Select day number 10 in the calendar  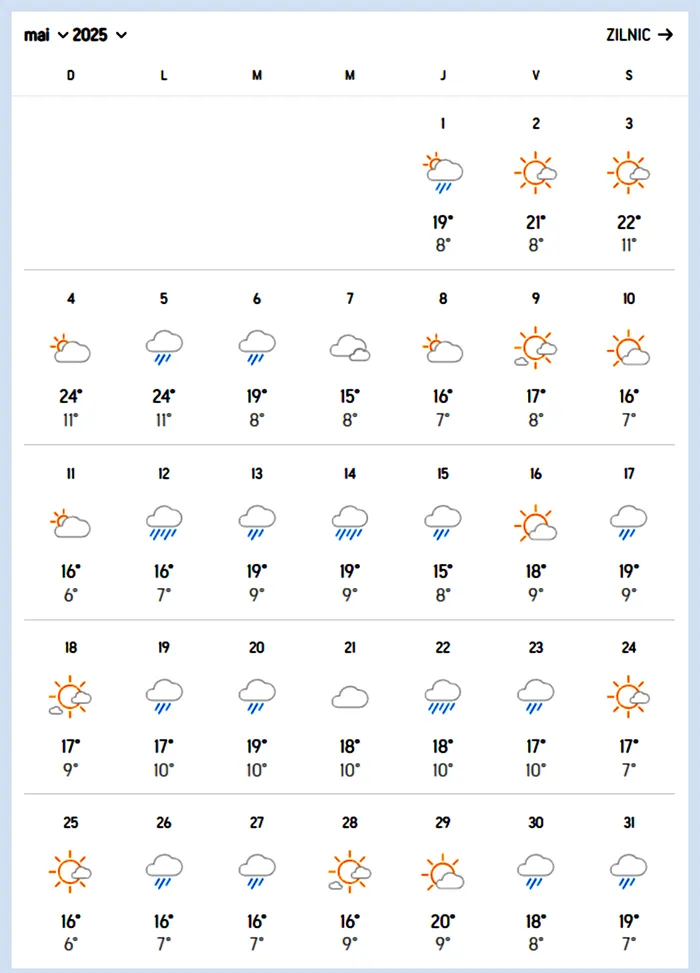point(628,299)
